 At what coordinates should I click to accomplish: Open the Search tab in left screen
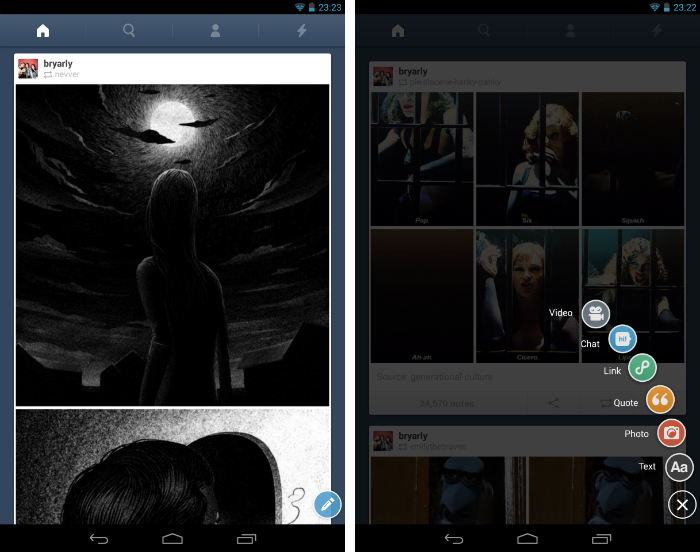click(129, 30)
